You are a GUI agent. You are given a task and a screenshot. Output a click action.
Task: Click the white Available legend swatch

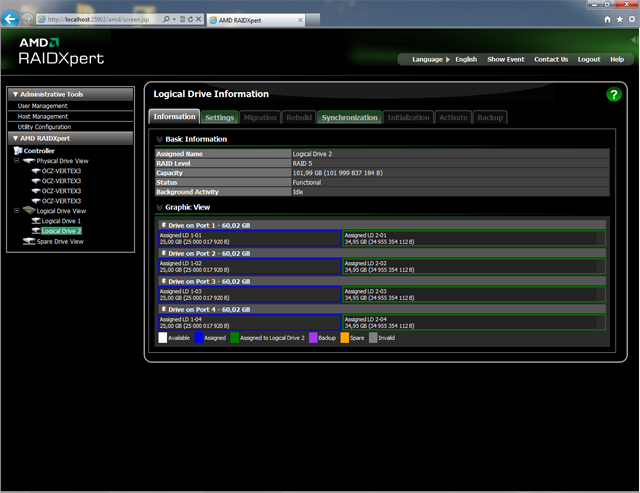point(162,338)
